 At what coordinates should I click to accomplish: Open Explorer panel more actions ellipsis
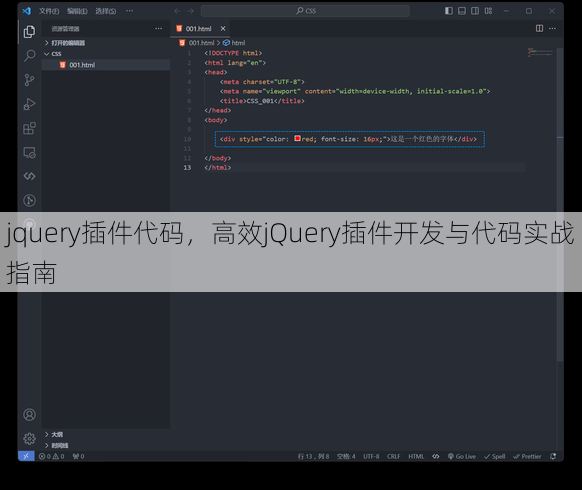coord(158,28)
